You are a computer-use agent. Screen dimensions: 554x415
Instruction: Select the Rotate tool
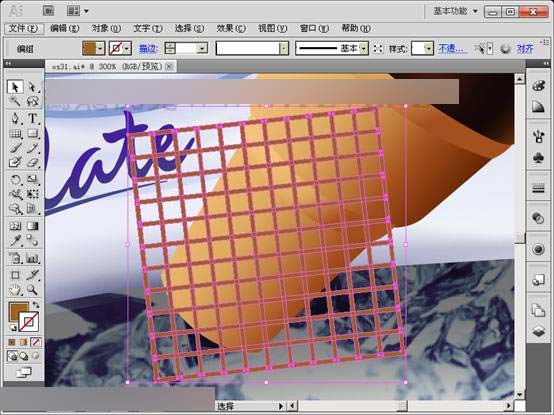coord(15,180)
